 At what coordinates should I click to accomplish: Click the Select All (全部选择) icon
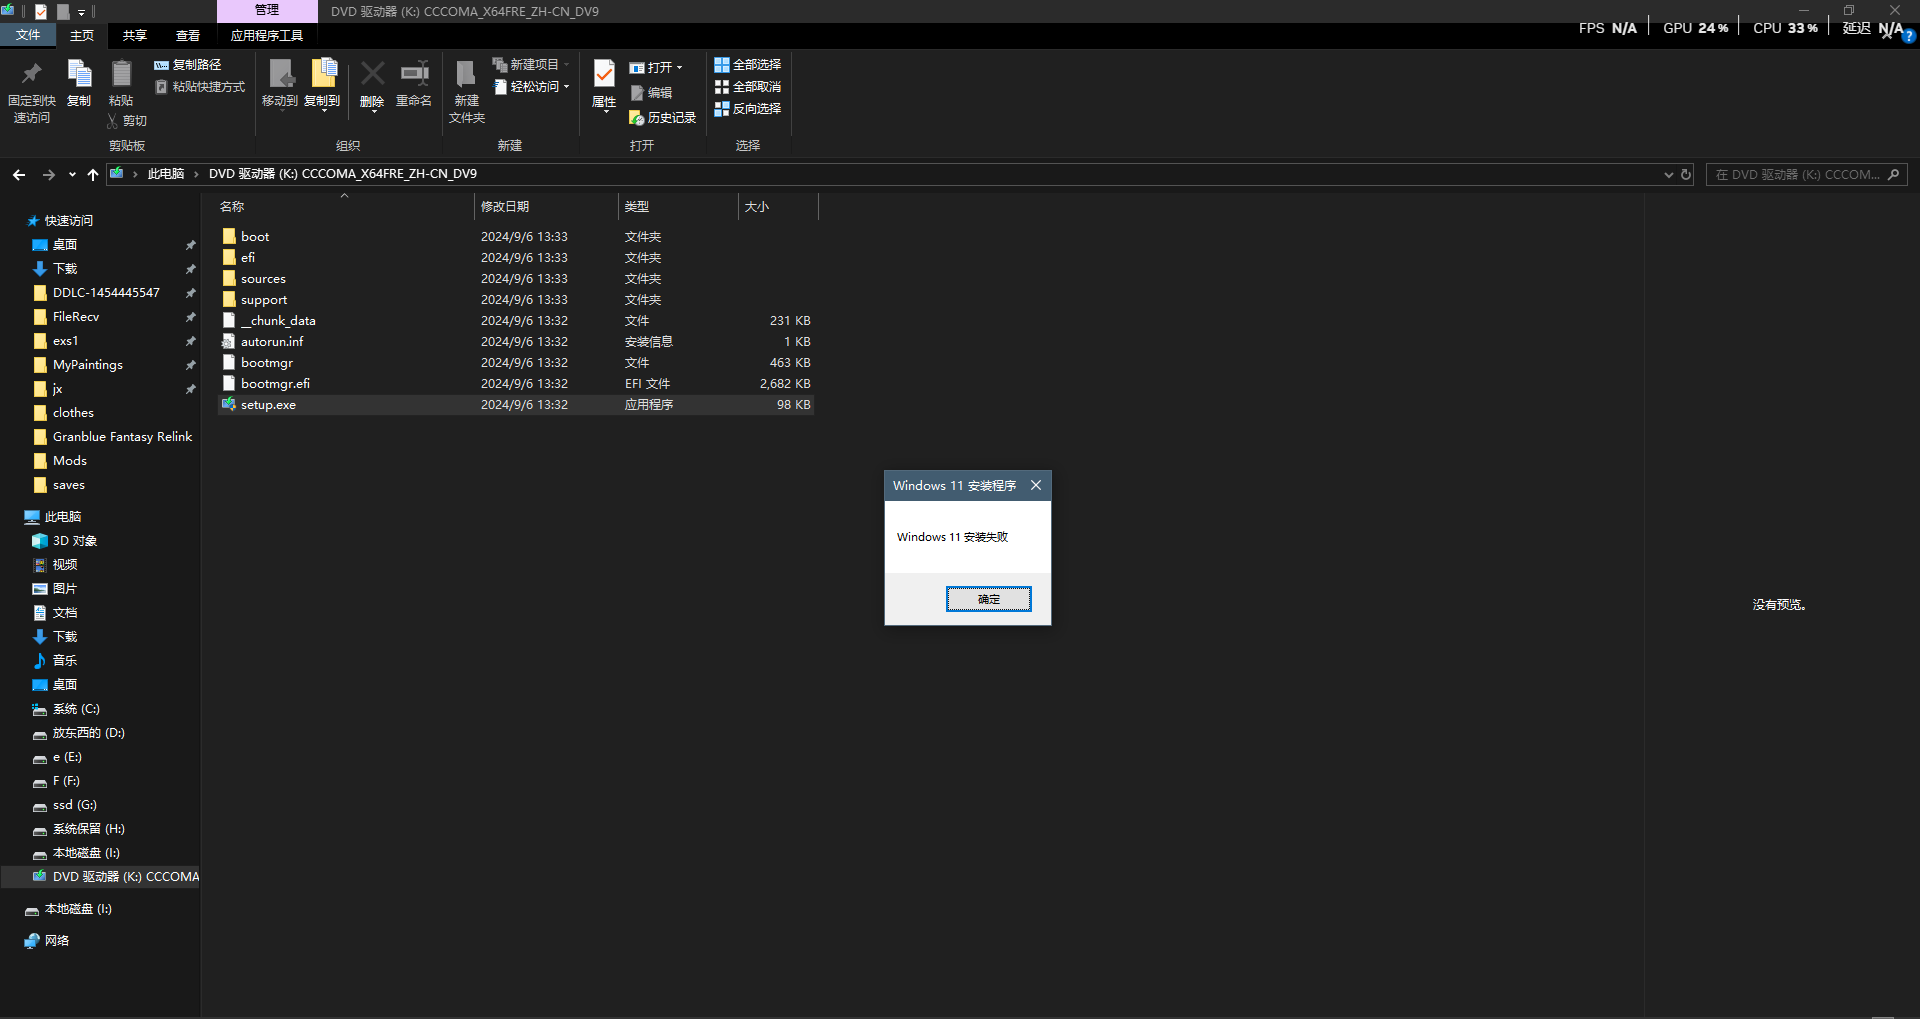click(721, 64)
